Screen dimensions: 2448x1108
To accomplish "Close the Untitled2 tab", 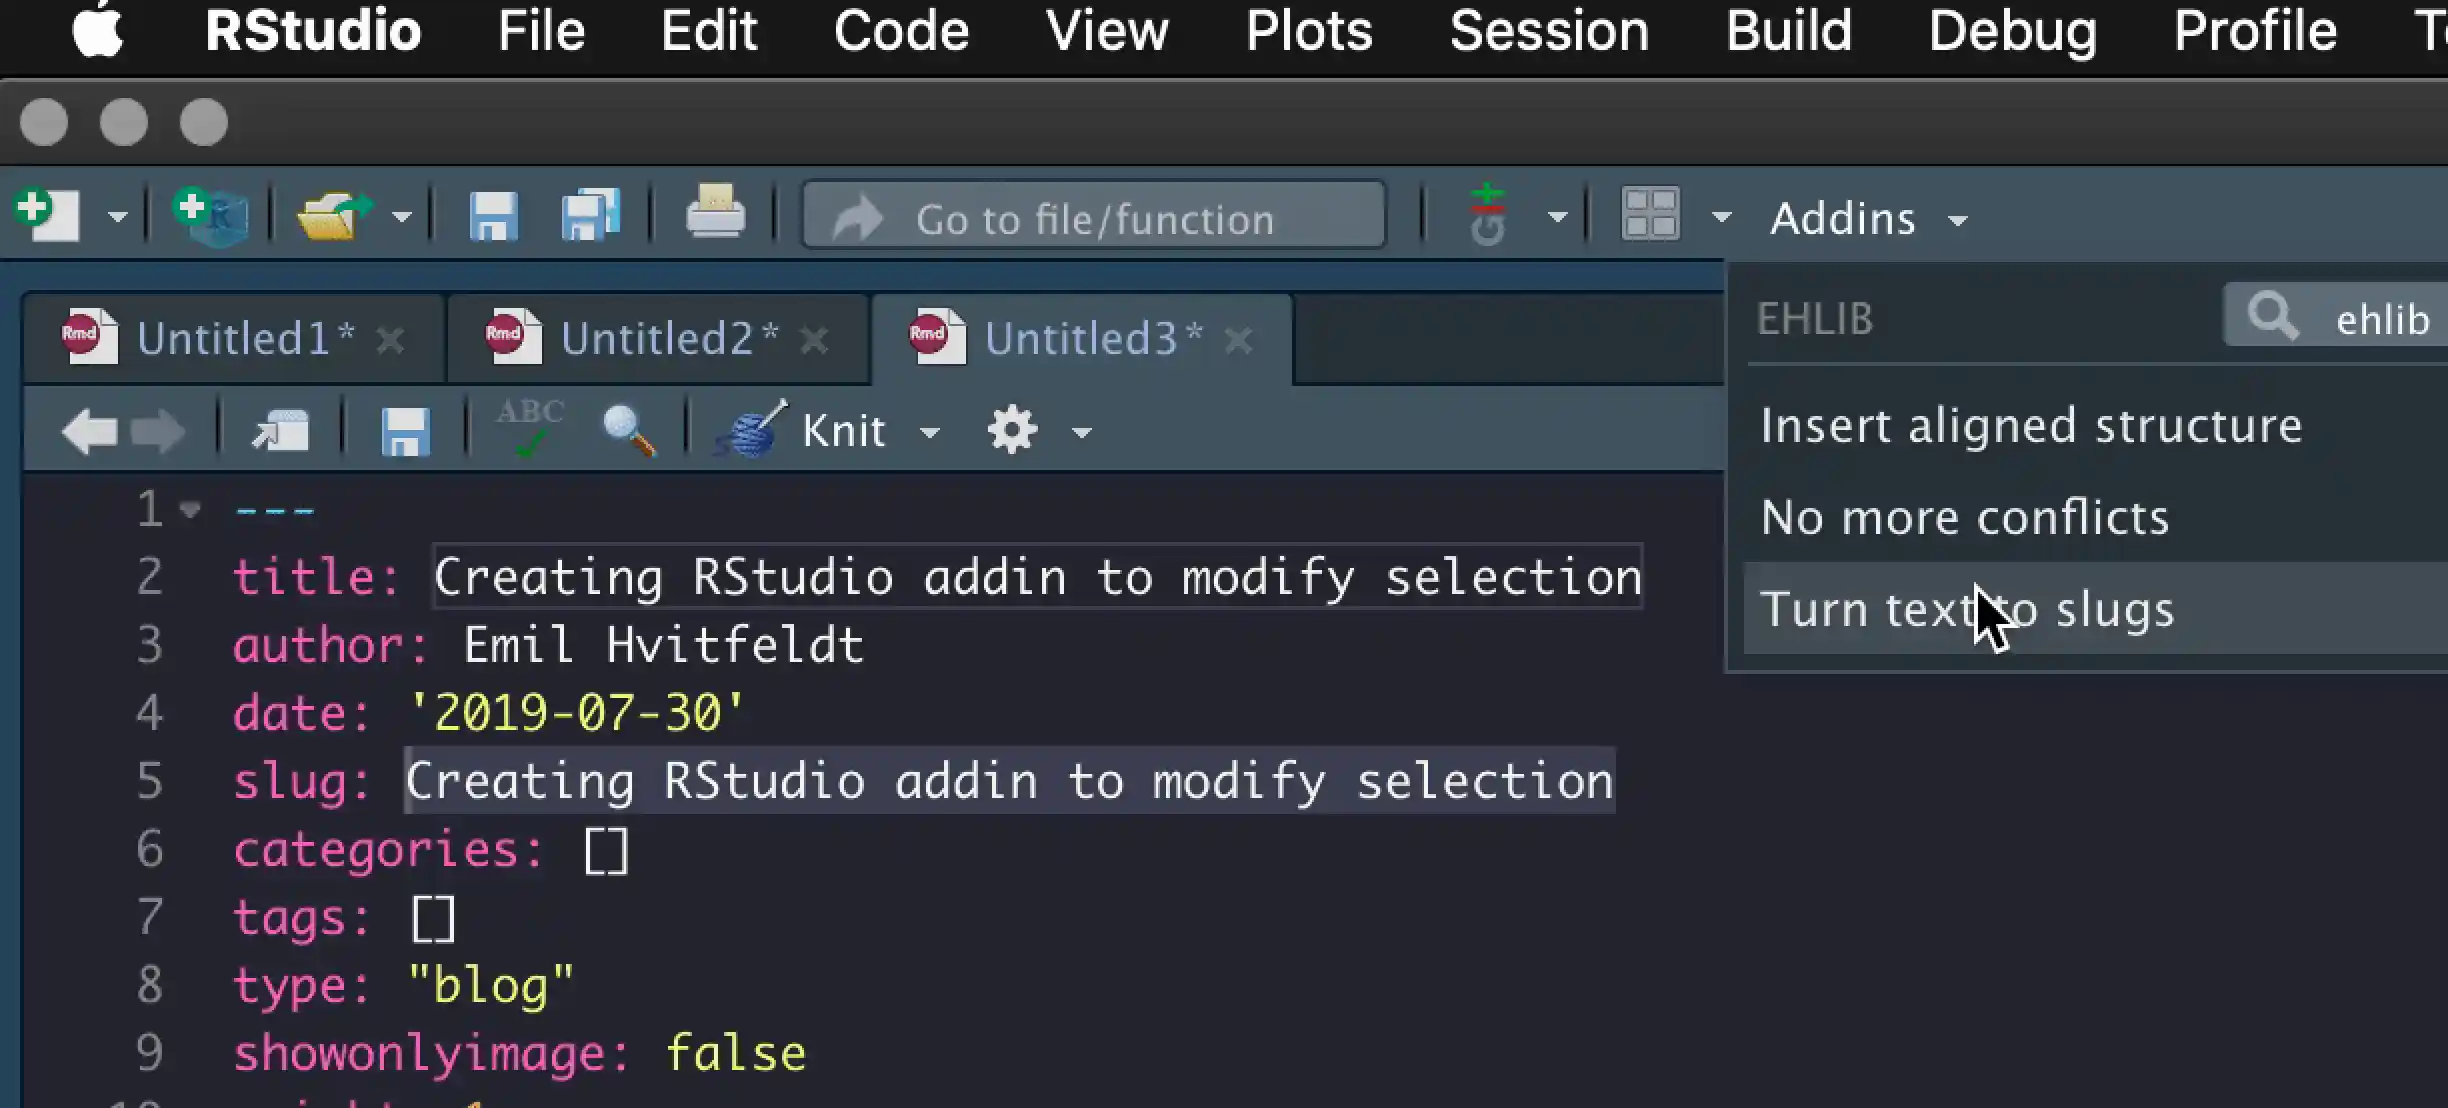I will 815,341.
